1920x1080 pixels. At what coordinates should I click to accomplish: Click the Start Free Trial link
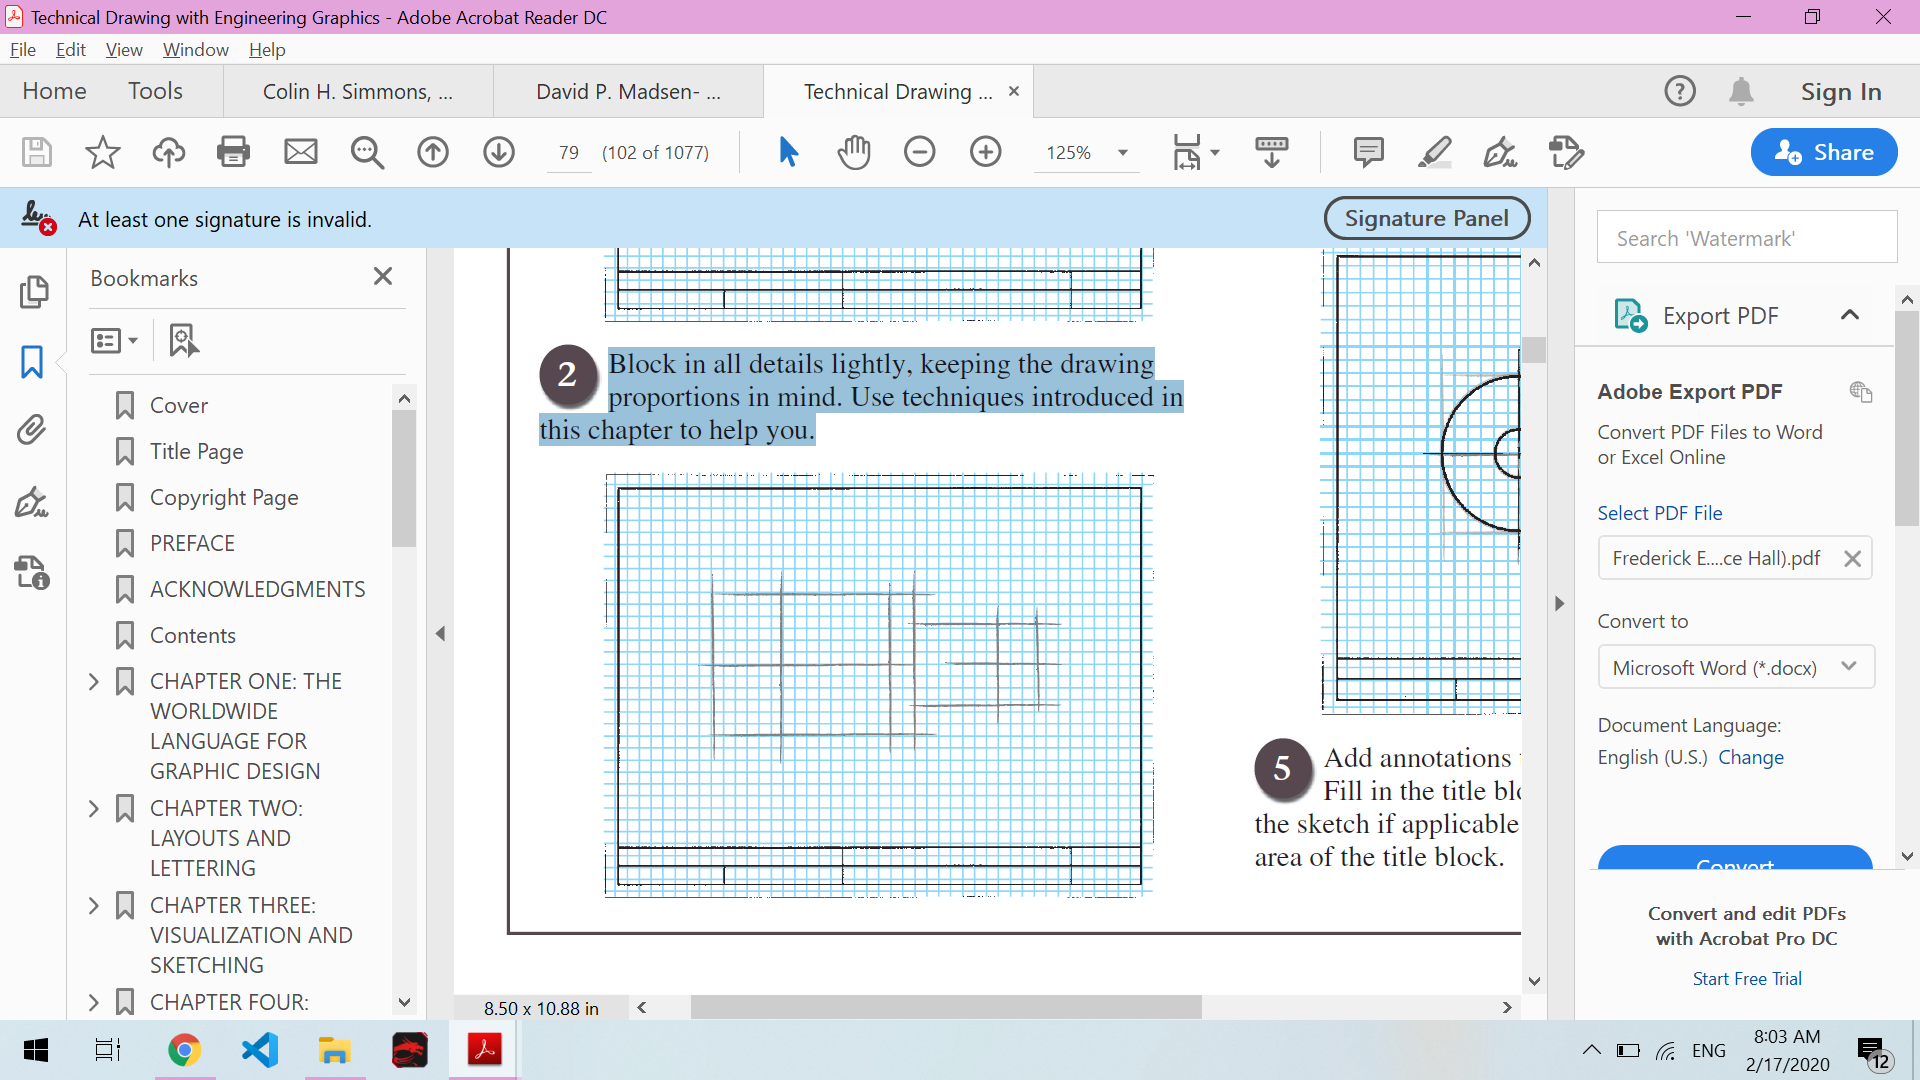1746,979
